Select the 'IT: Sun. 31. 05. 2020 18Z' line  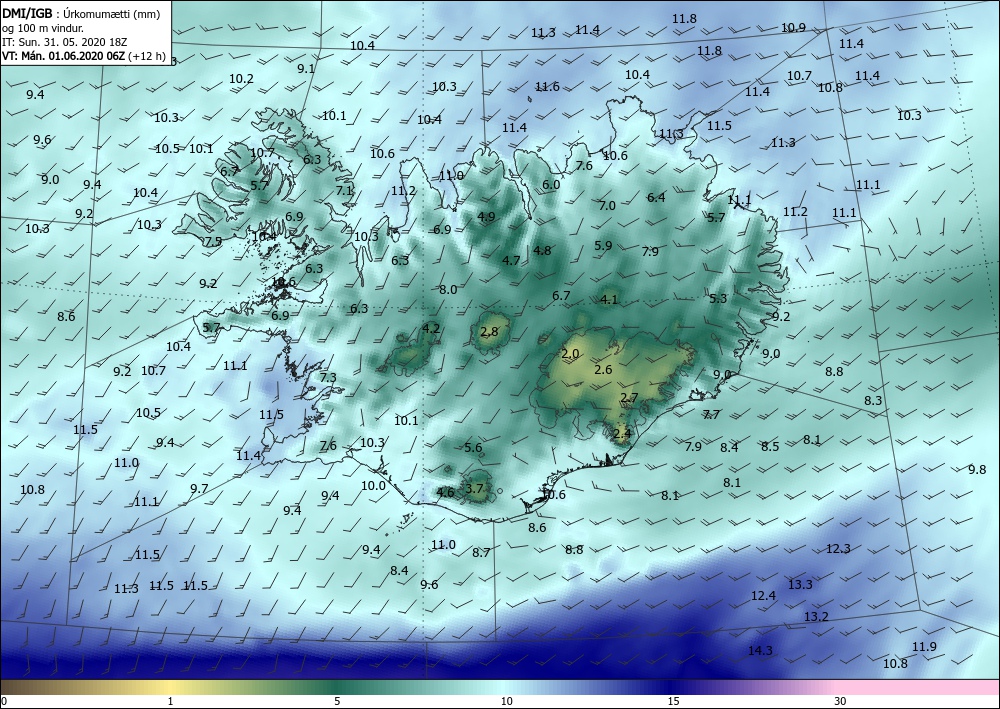64,42
